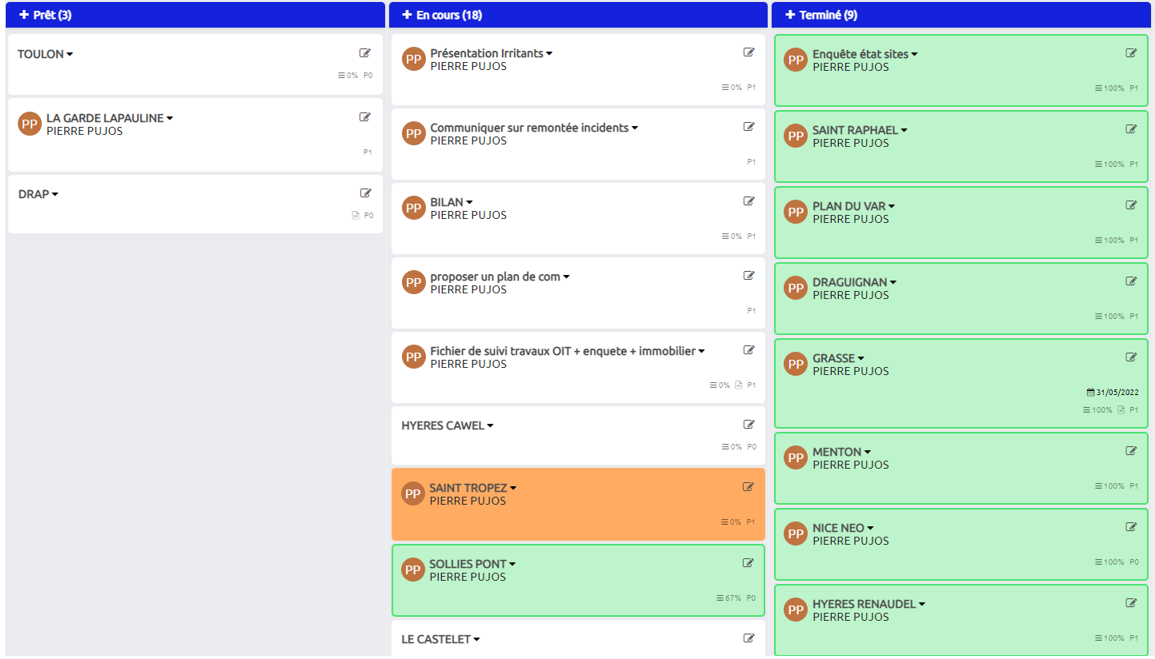Open dropdown next to SOLLIES PONT
This screenshot has height=659, width=1155.
pos(513,565)
